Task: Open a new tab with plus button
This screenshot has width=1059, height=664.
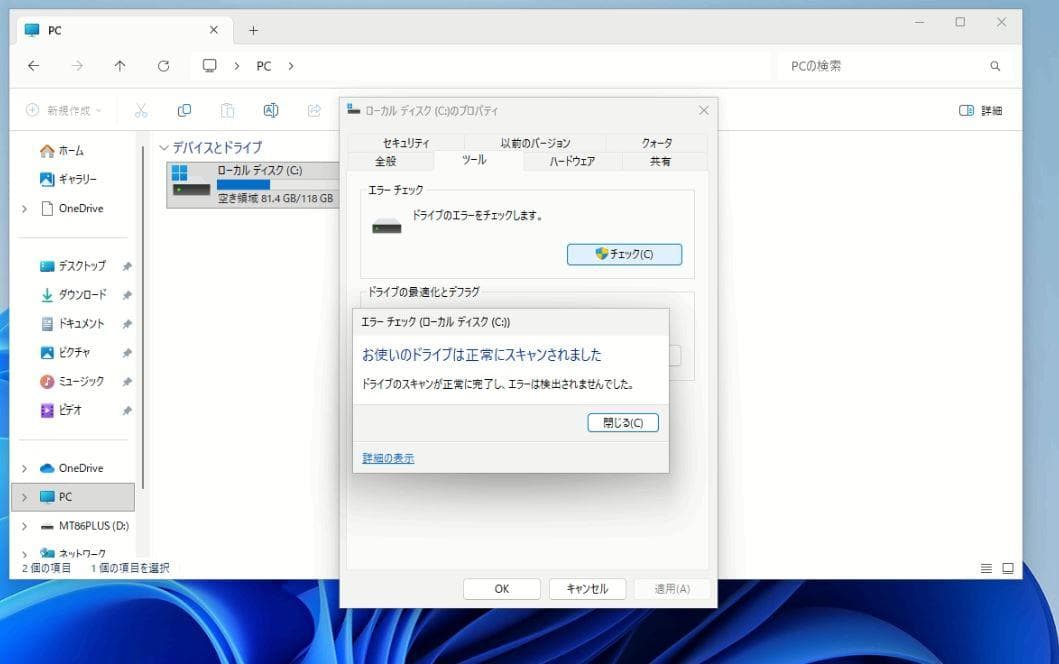Action: pos(253,30)
